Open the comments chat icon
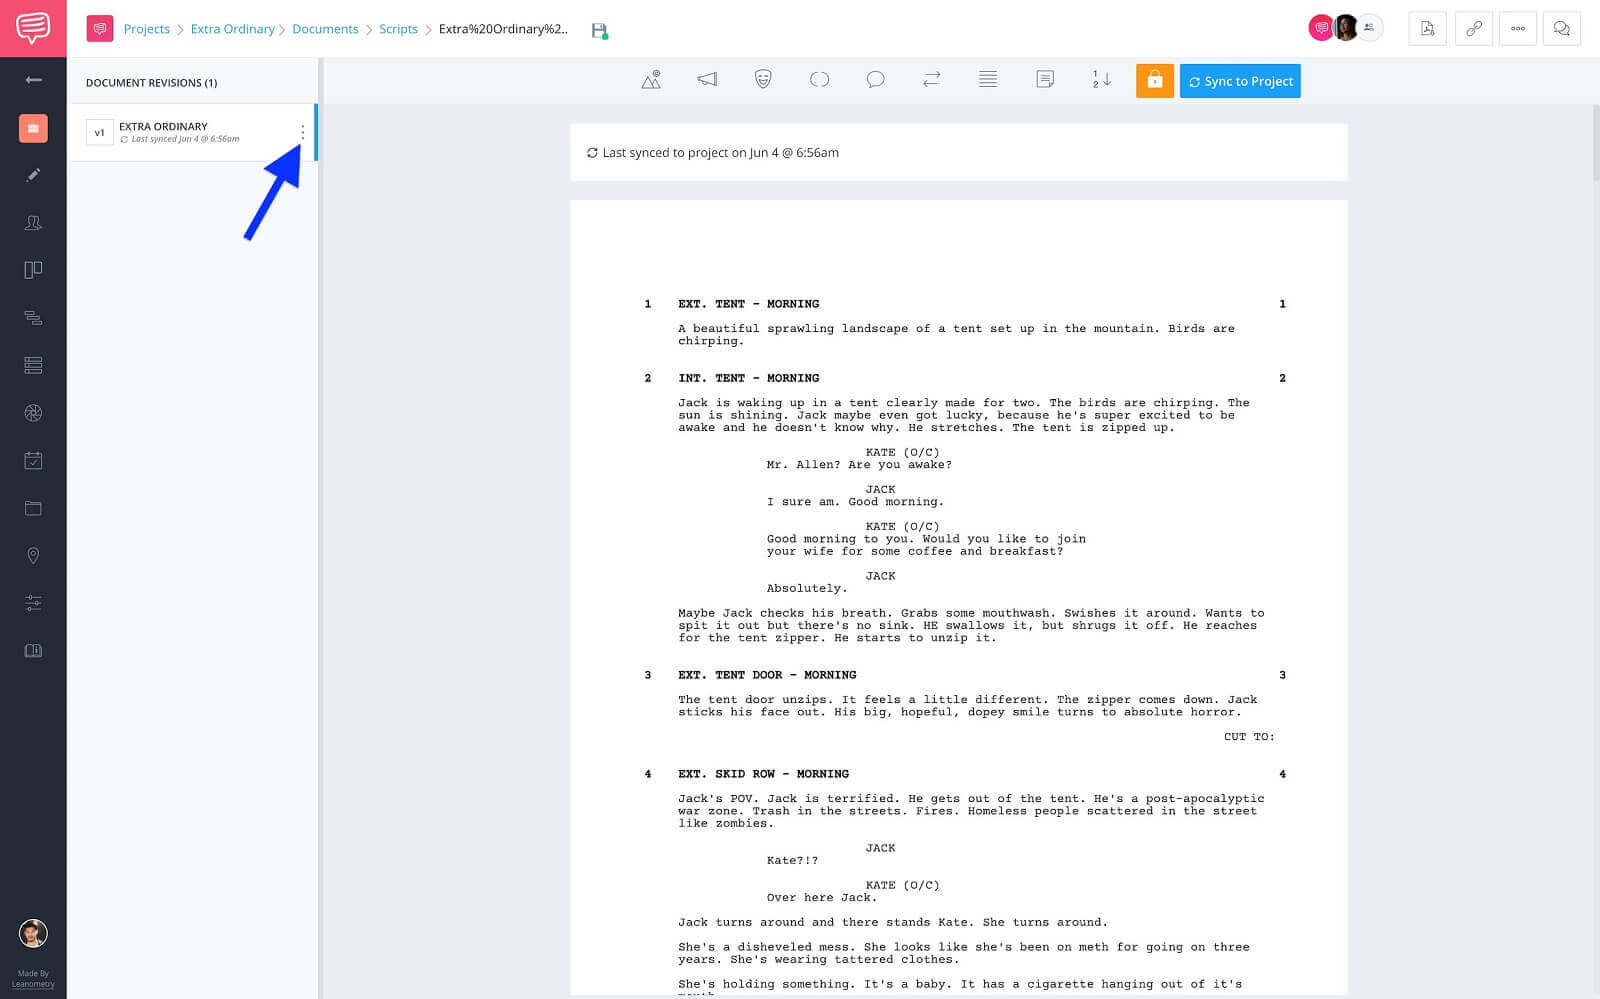Image resolution: width=1600 pixels, height=999 pixels. pyautogui.click(x=1562, y=29)
